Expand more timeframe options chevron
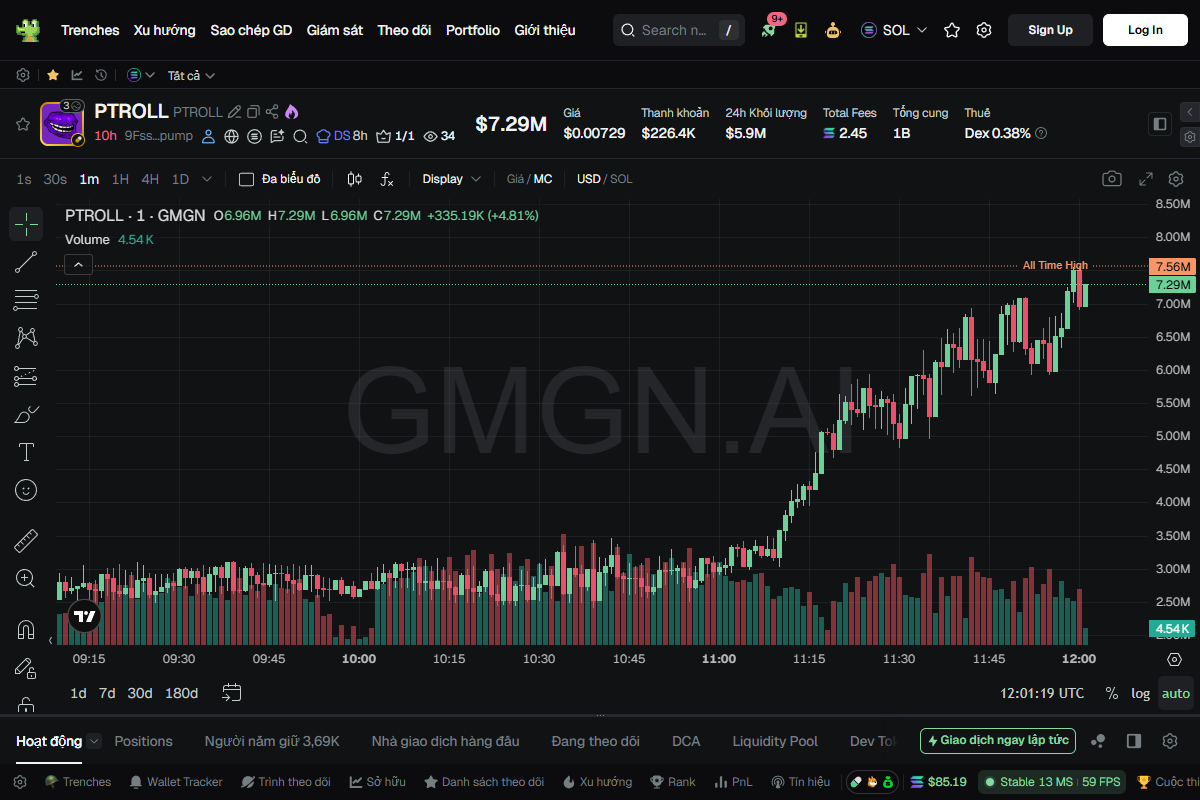This screenshot has height=800, width=1200. tap(207, 179)
